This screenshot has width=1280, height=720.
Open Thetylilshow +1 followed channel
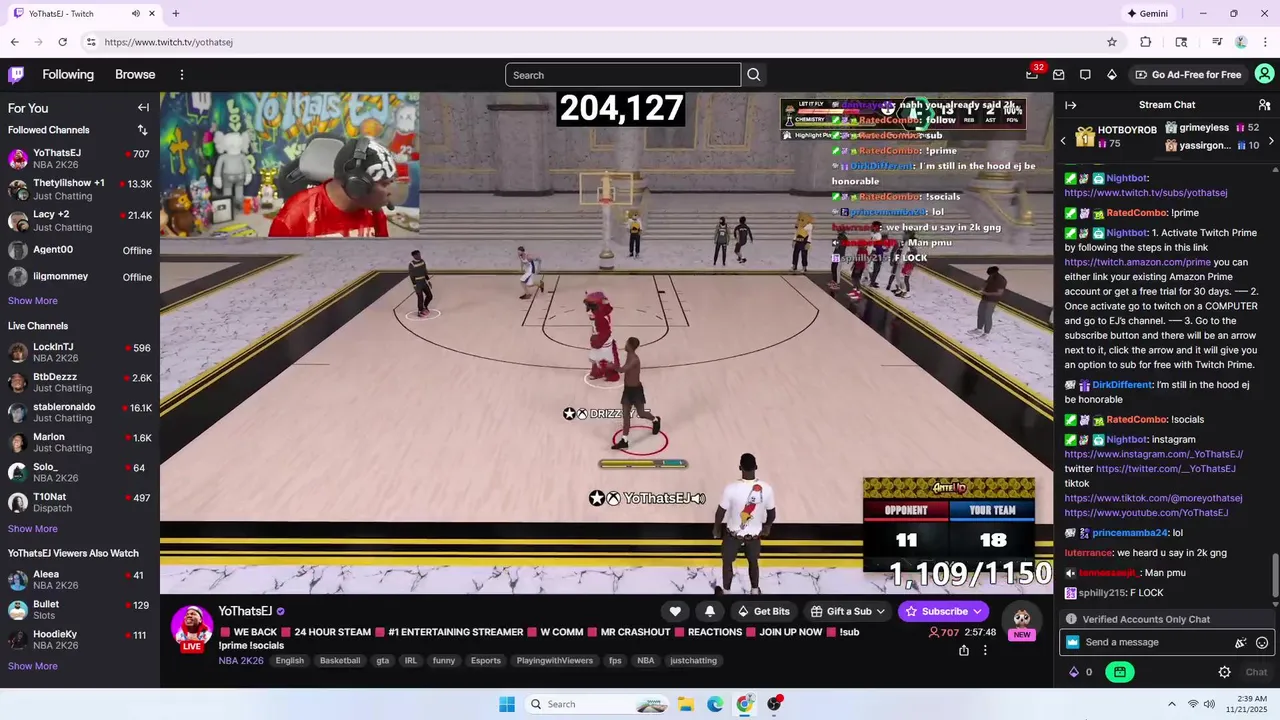tap(80, 189)
